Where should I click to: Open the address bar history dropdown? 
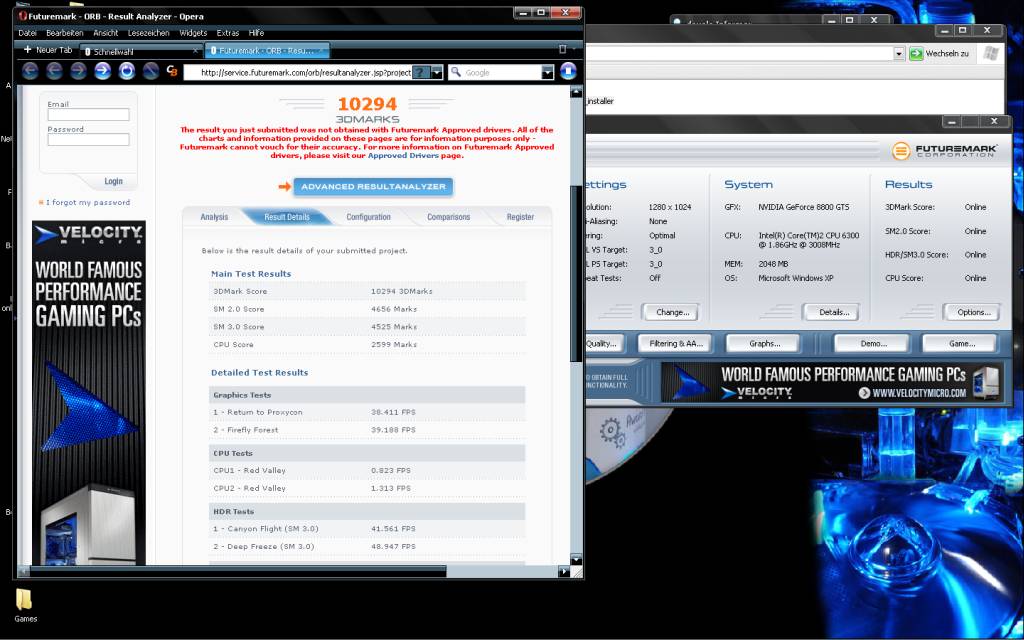[437, 72]
